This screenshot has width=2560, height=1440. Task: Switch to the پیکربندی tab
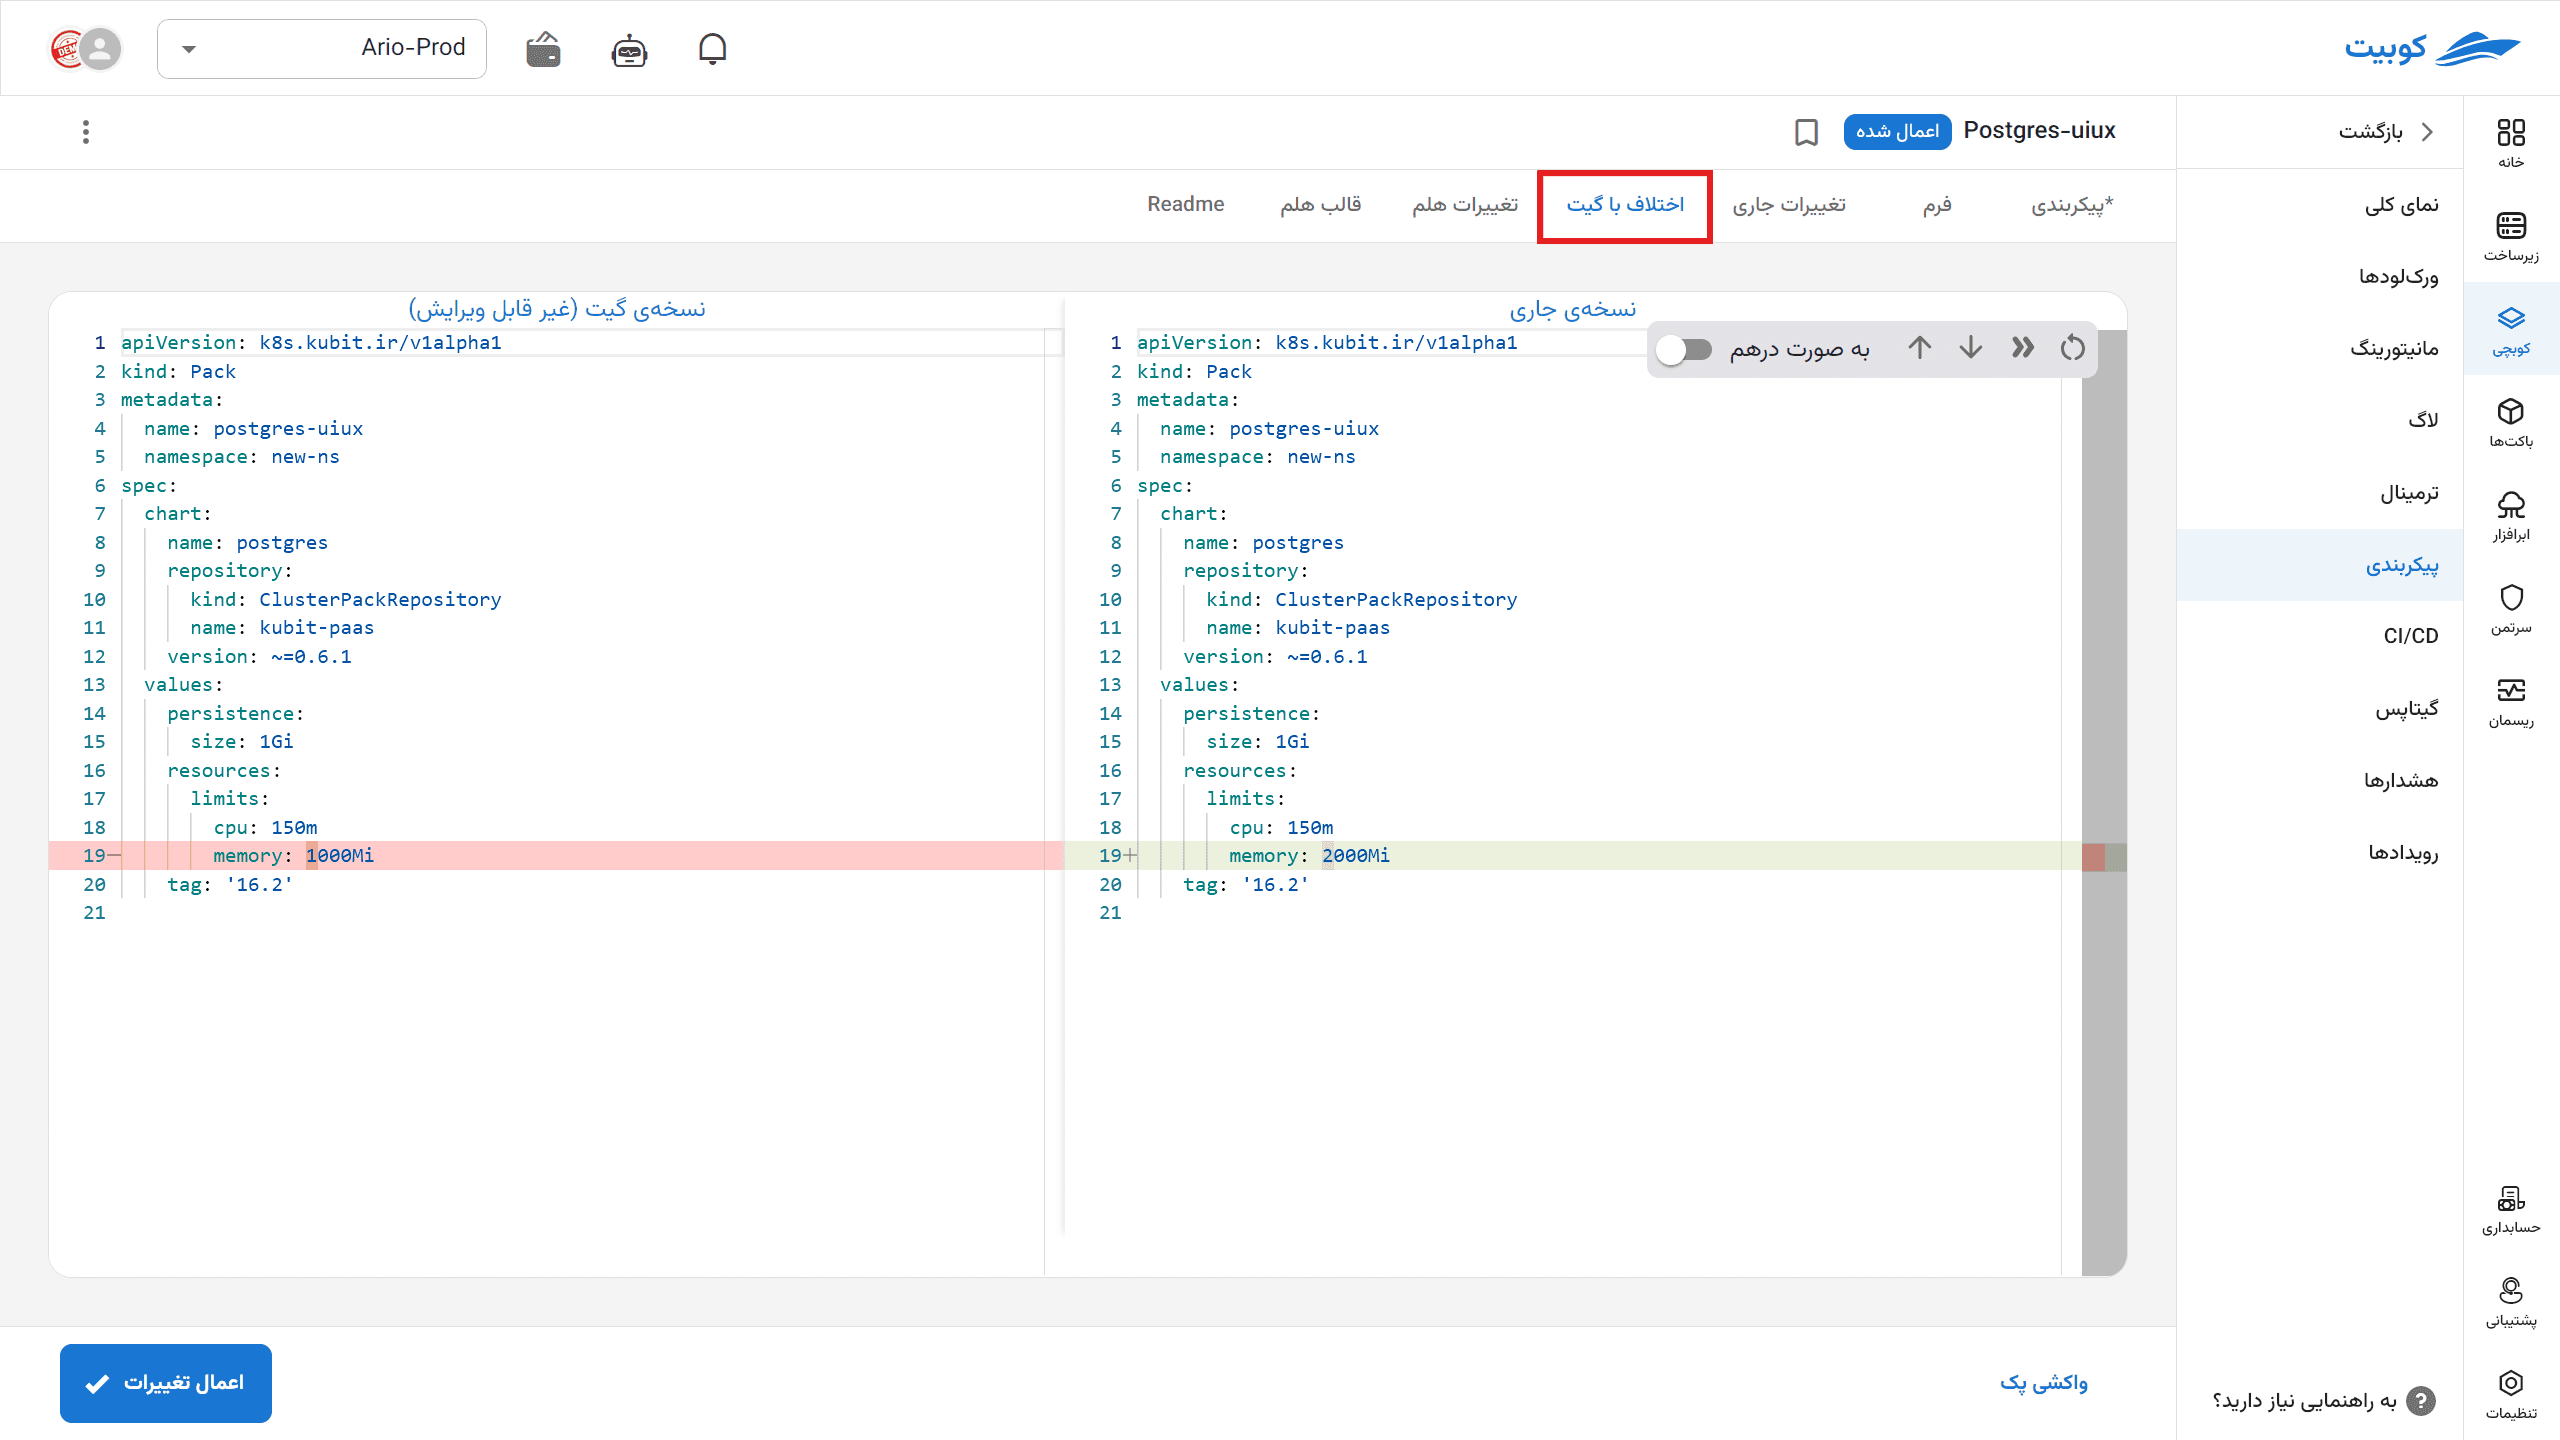2072,204
